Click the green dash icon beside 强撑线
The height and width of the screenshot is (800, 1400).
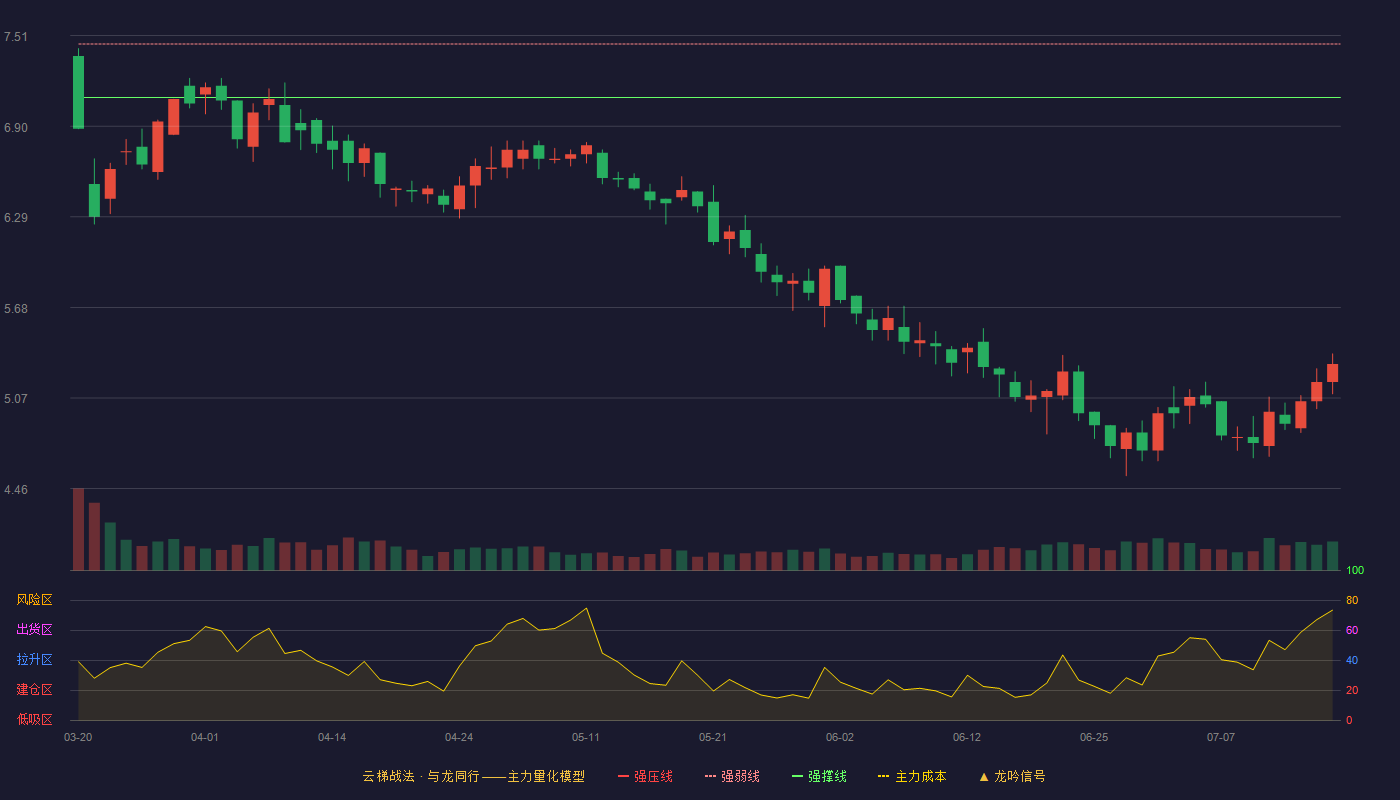pos(797,776)
